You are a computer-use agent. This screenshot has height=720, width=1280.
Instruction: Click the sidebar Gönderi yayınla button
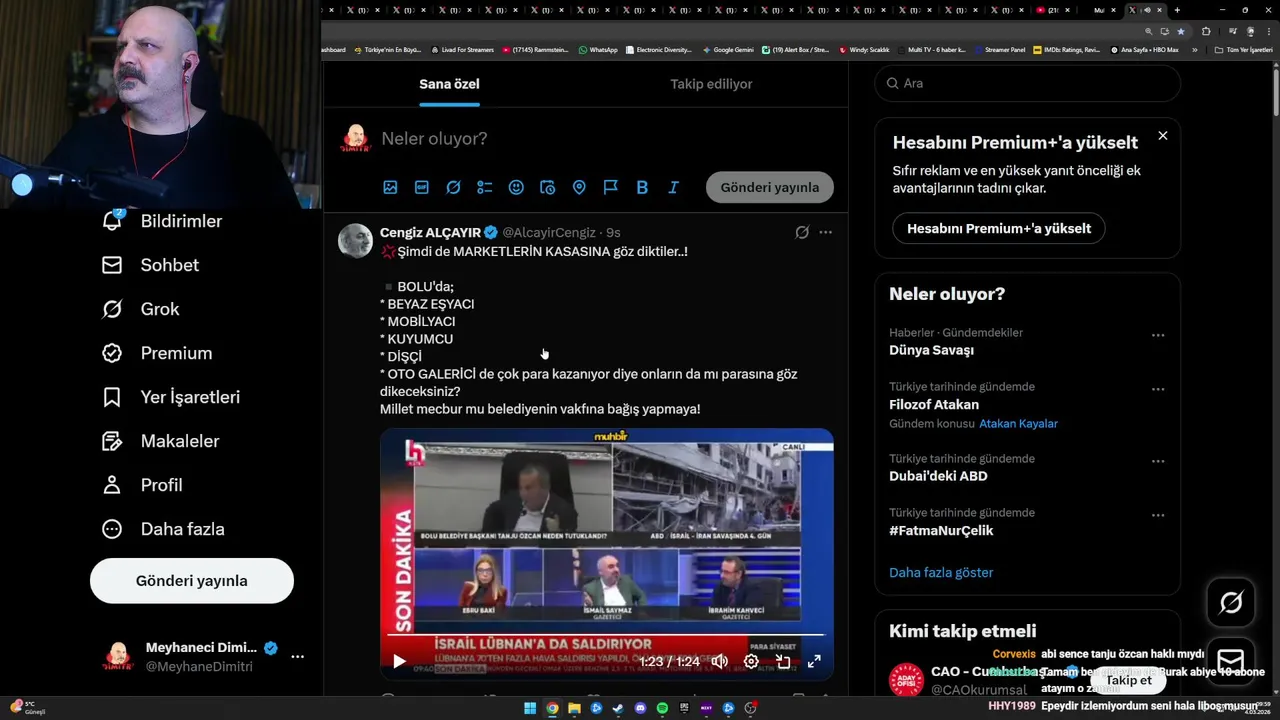pyautogui.click(x=192, y=581)
